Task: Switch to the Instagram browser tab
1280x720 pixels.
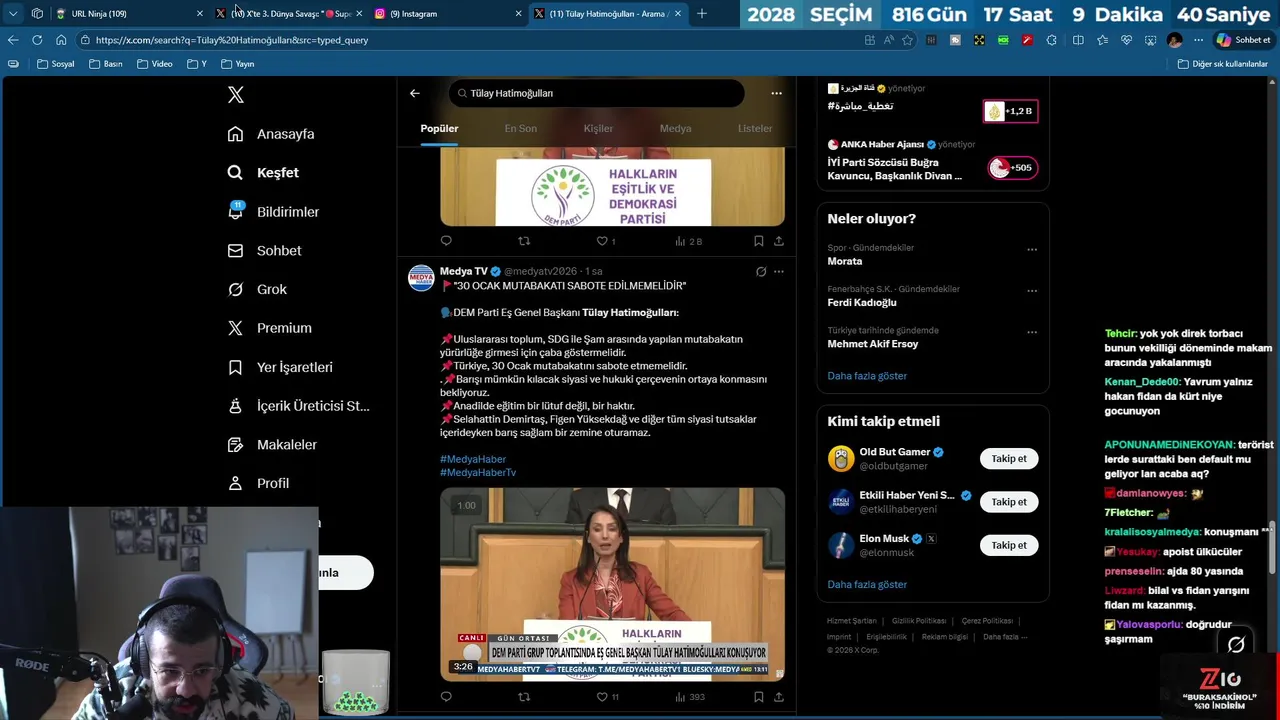Action: pyautogui.click(x=448, y=13)
